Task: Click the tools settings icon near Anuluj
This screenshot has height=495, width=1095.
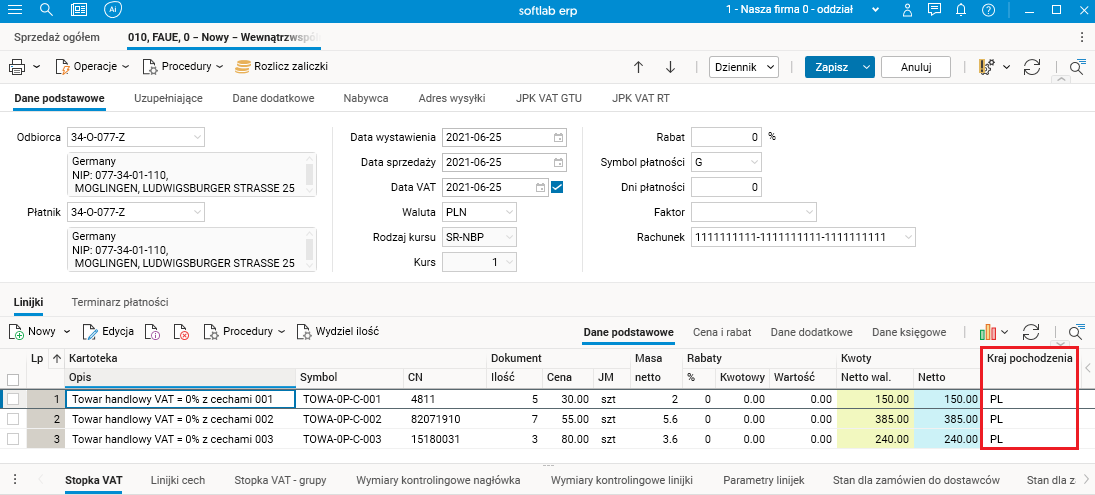Action: pos(987,67)
